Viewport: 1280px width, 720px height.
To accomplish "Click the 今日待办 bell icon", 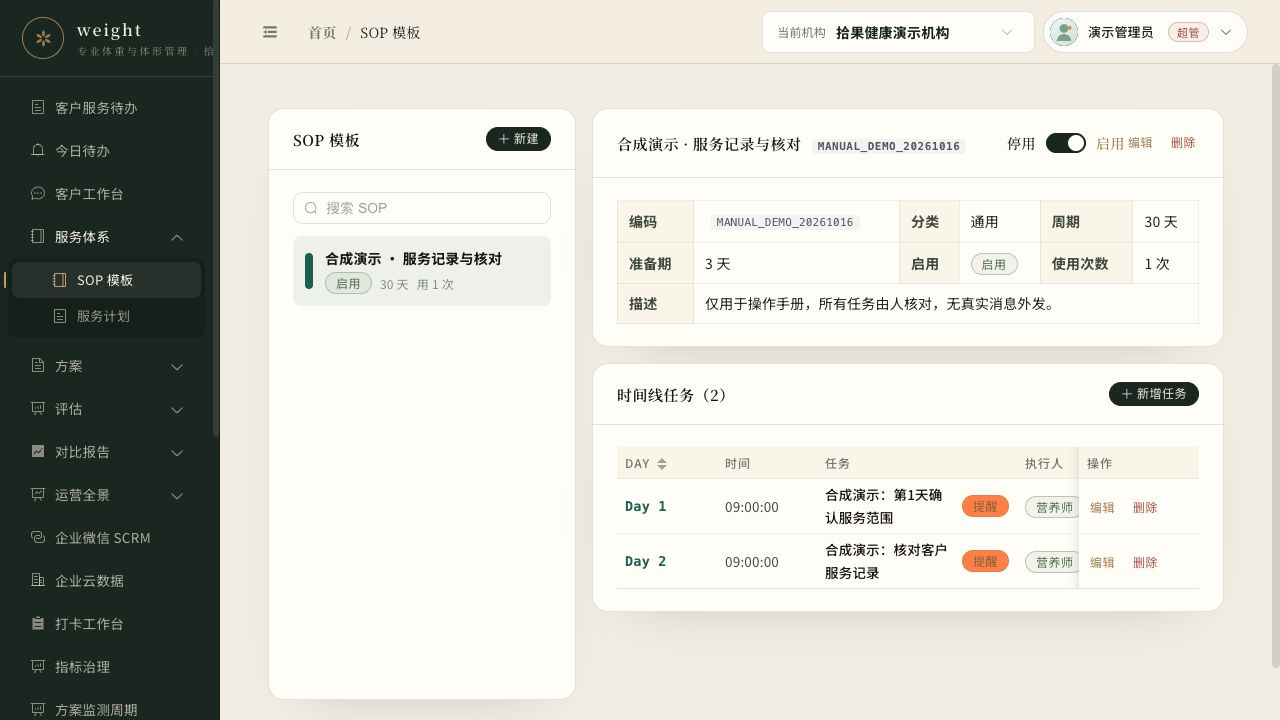I will (38, 150).
